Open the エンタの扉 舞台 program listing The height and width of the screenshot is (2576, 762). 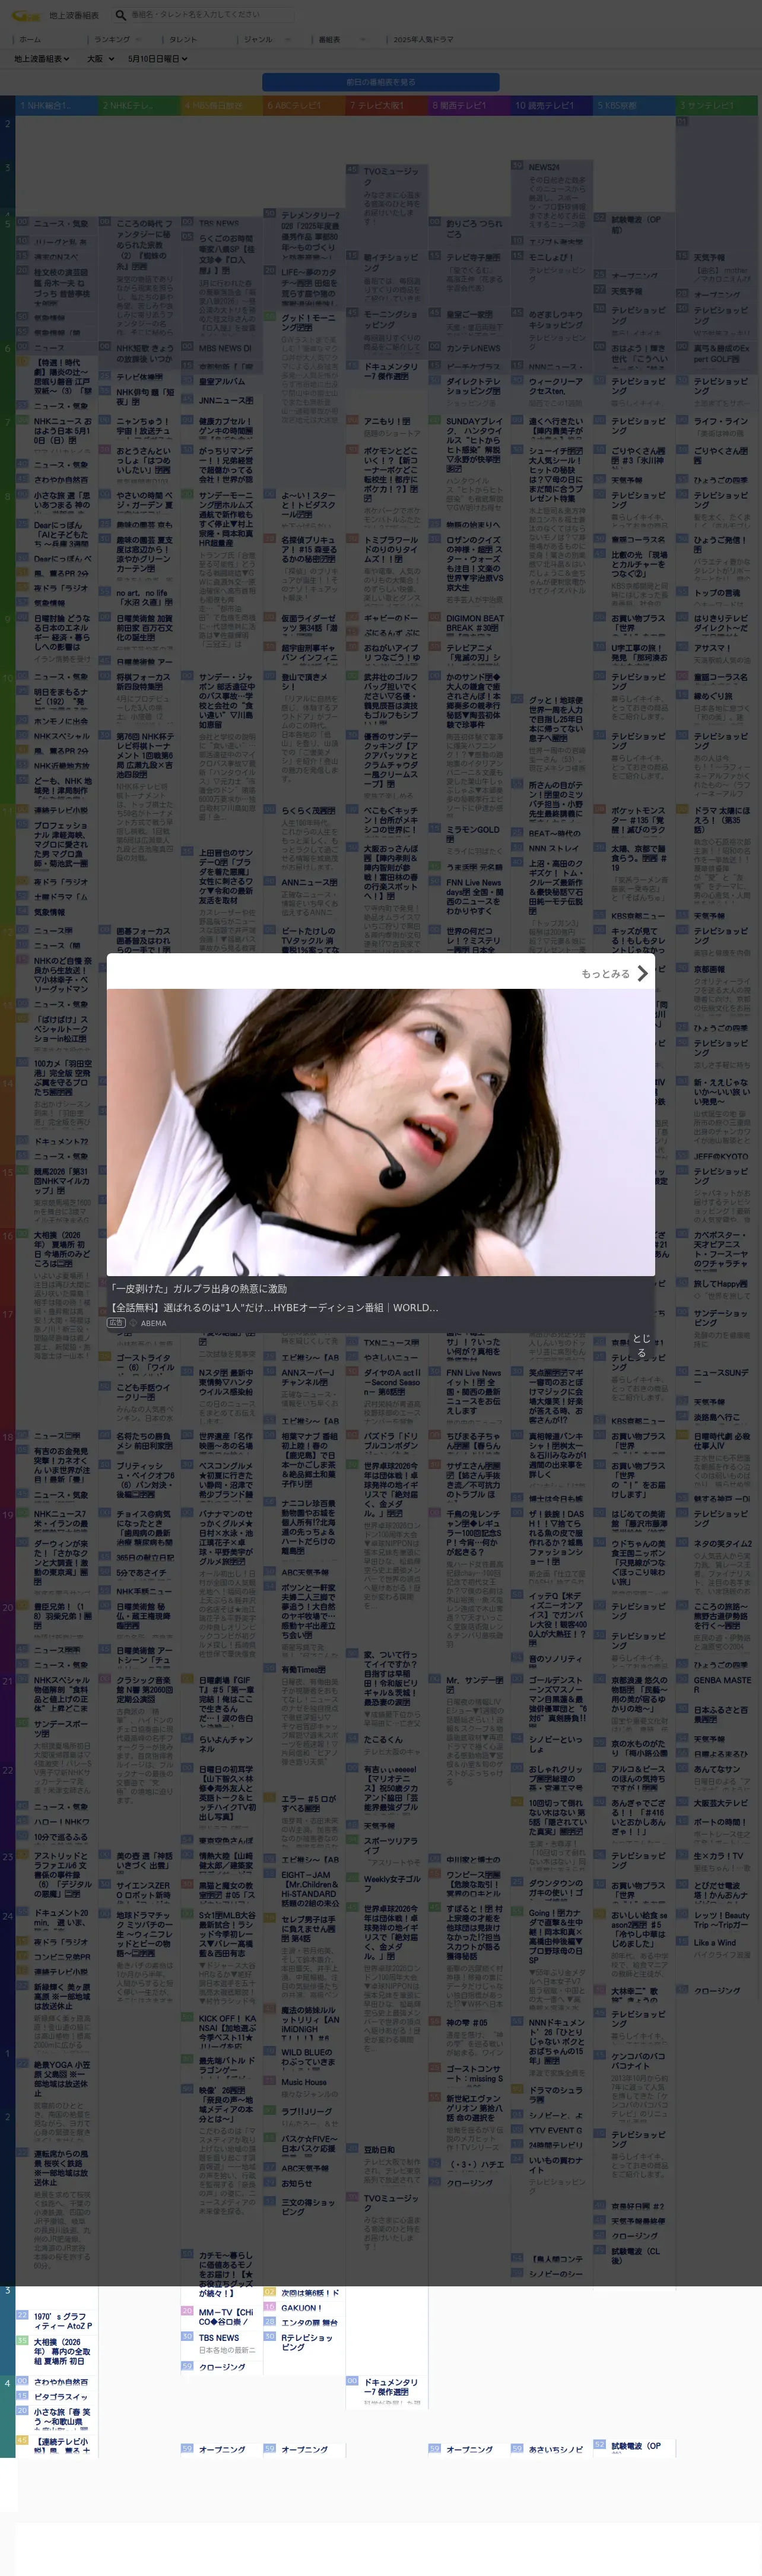coord(309,2323)
